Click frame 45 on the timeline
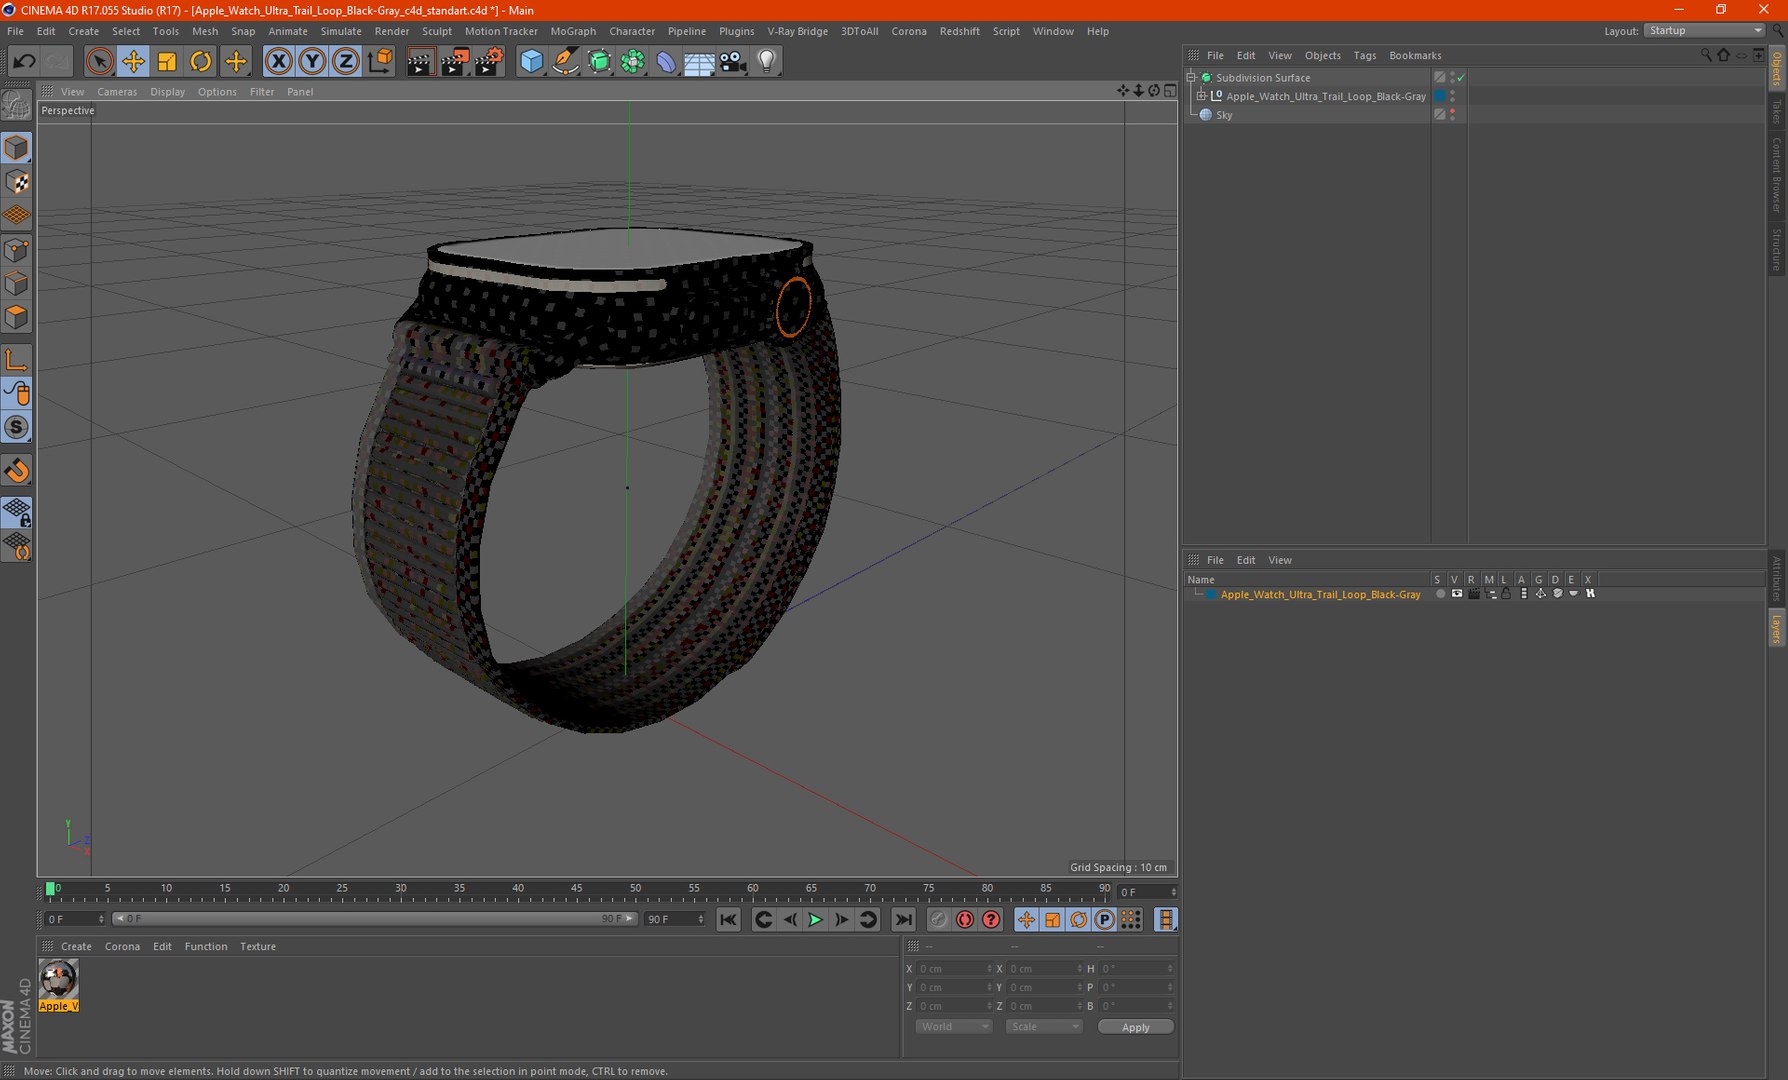 point(577,889)
